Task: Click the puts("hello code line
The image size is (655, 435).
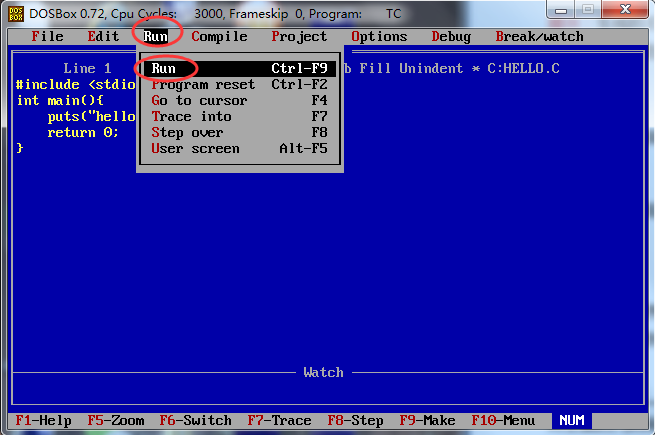Action: point(91,117)
